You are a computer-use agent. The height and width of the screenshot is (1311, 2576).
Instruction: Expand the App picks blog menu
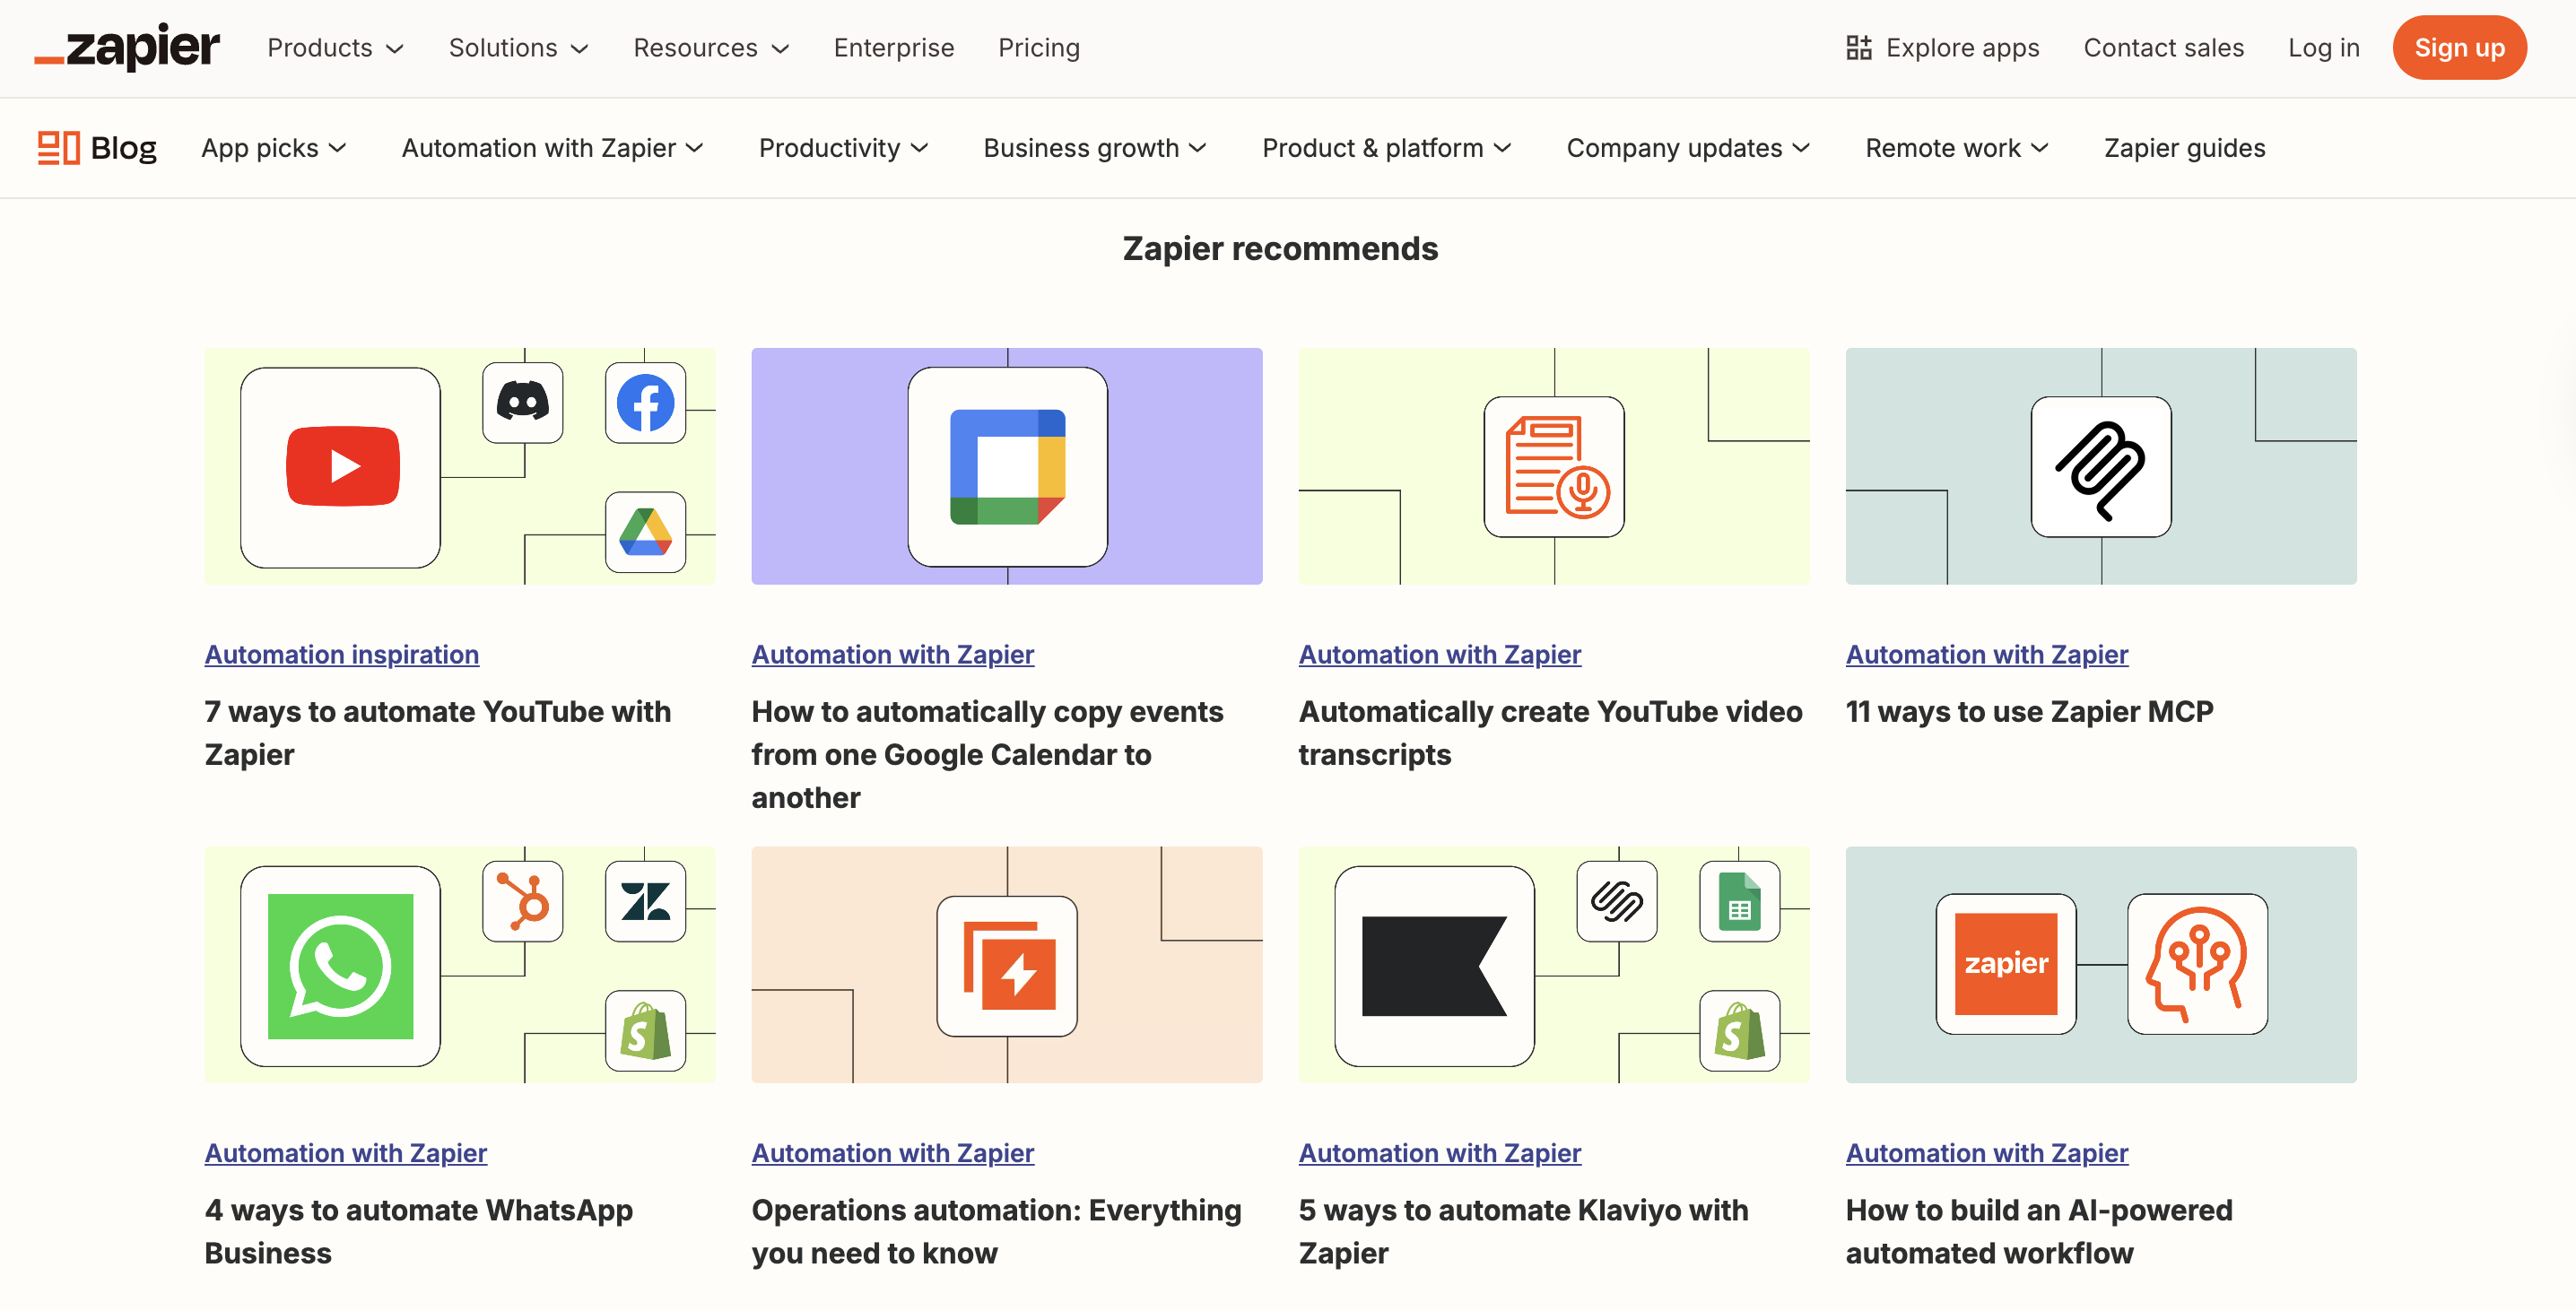[x=273, y=148]
